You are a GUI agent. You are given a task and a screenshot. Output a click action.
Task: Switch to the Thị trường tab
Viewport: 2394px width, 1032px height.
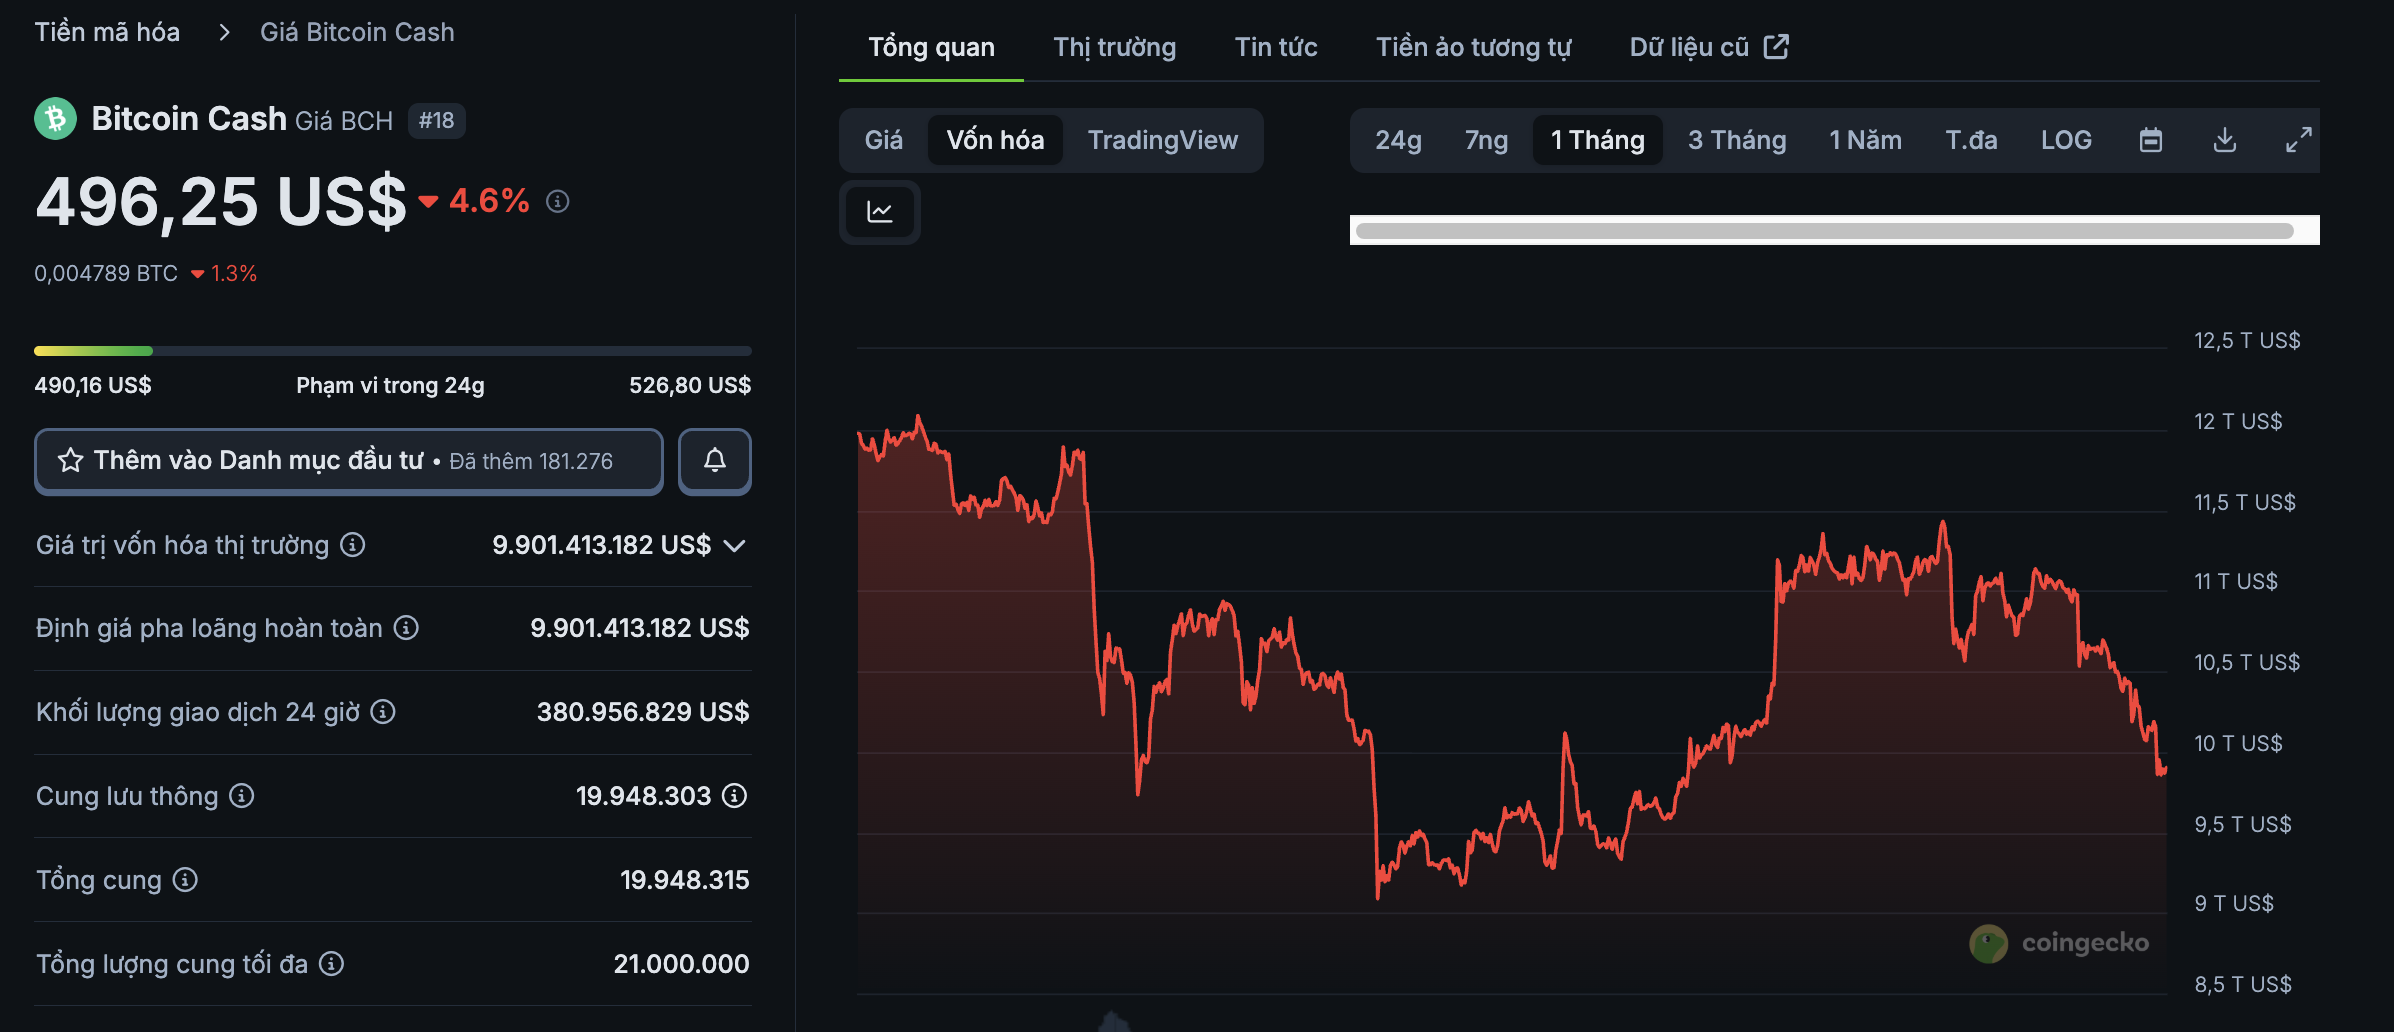click(1113, 46)
